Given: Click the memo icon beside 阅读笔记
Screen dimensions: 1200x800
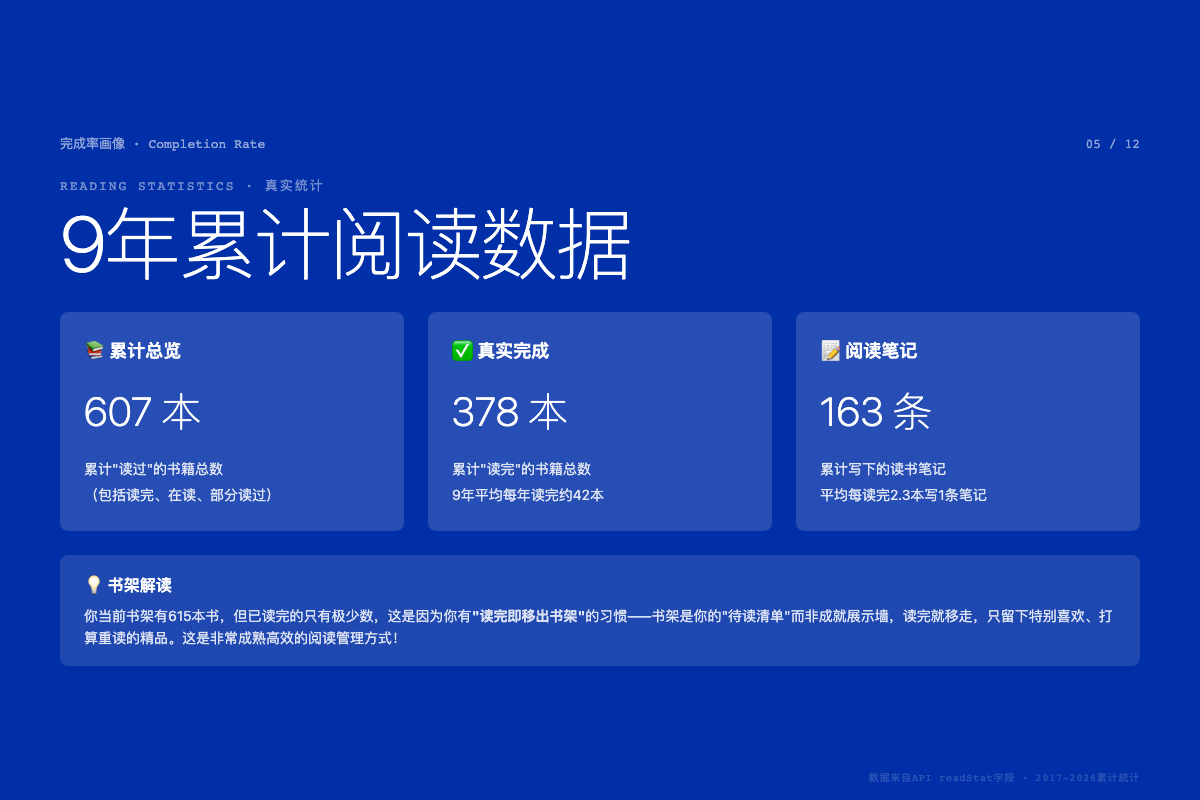Looking at the screenshot, I should pyautogui.click(x=830, y=351).
